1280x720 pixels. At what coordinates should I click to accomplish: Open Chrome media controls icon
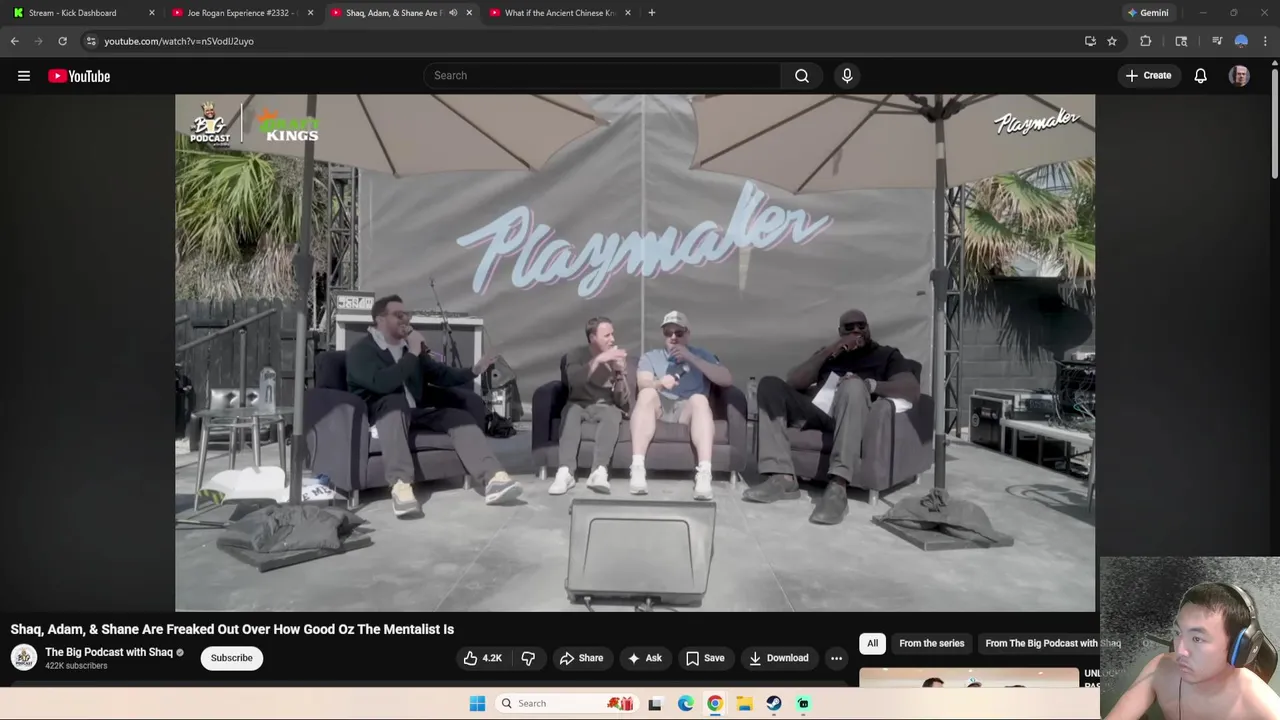(1217, 41)
